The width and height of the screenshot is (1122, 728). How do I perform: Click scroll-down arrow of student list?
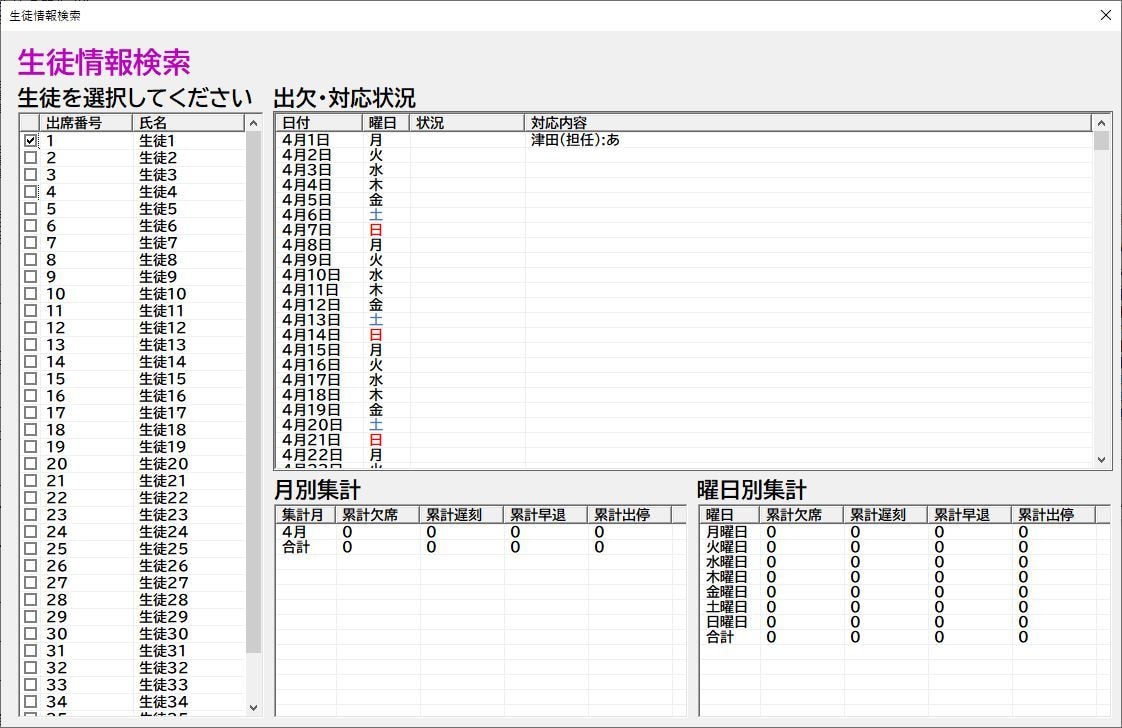[253, 707]
